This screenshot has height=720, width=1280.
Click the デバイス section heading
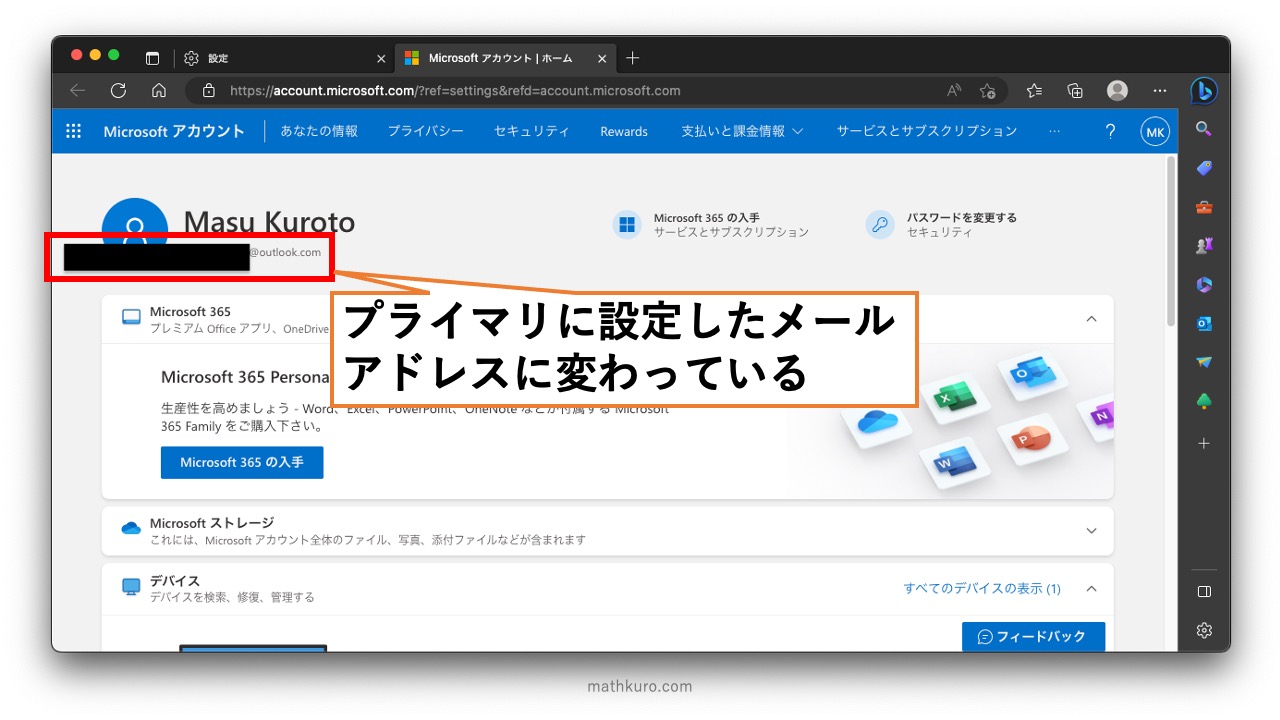(175, 580)
